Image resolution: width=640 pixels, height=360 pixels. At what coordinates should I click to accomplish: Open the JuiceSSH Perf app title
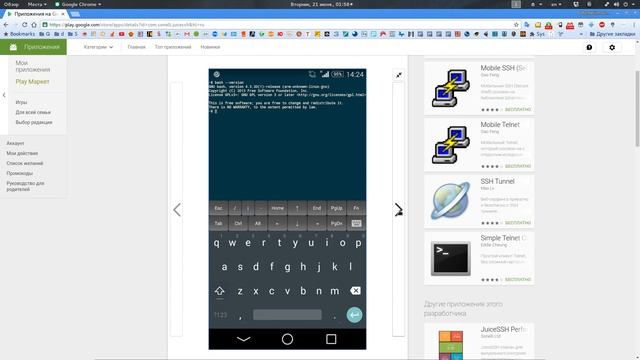[504, 329]
